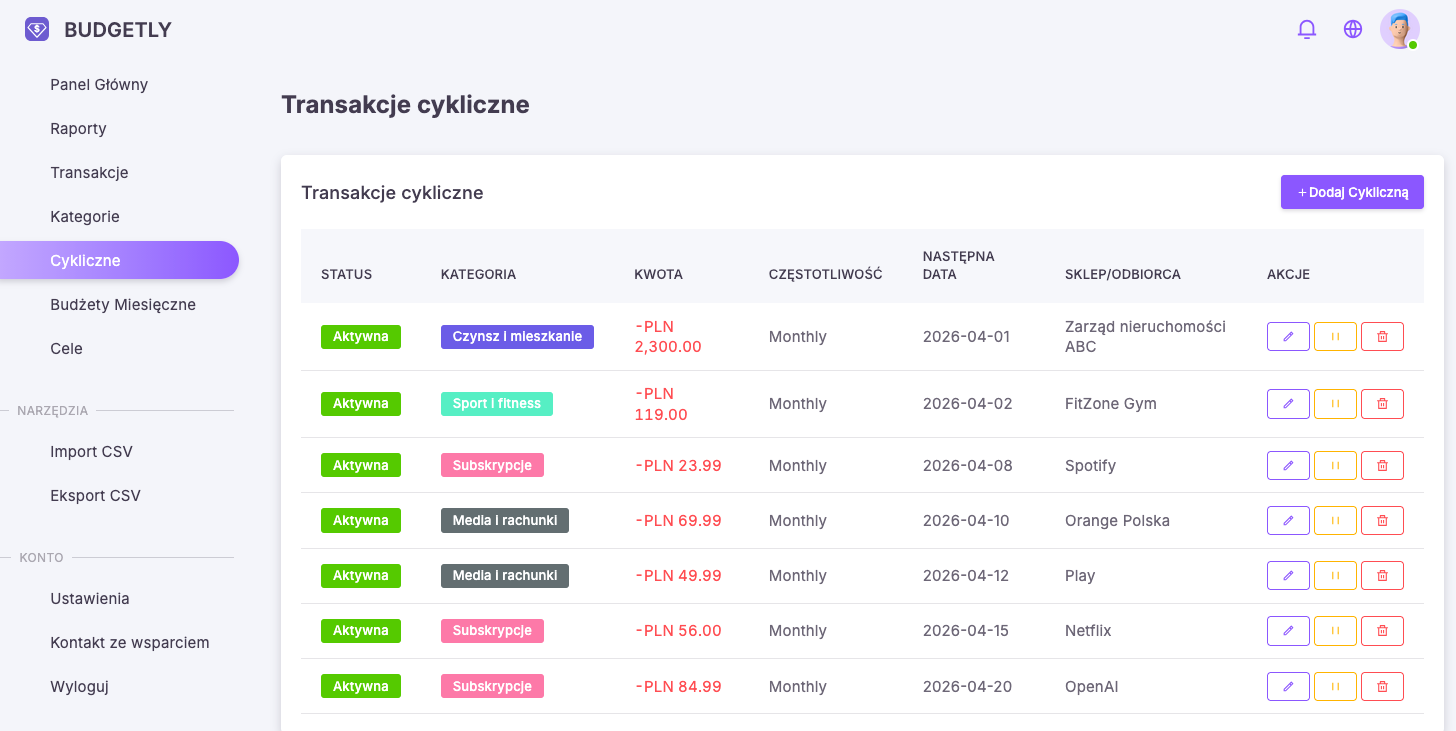Pause the Orange Polska transaction

click(1335, 521)
